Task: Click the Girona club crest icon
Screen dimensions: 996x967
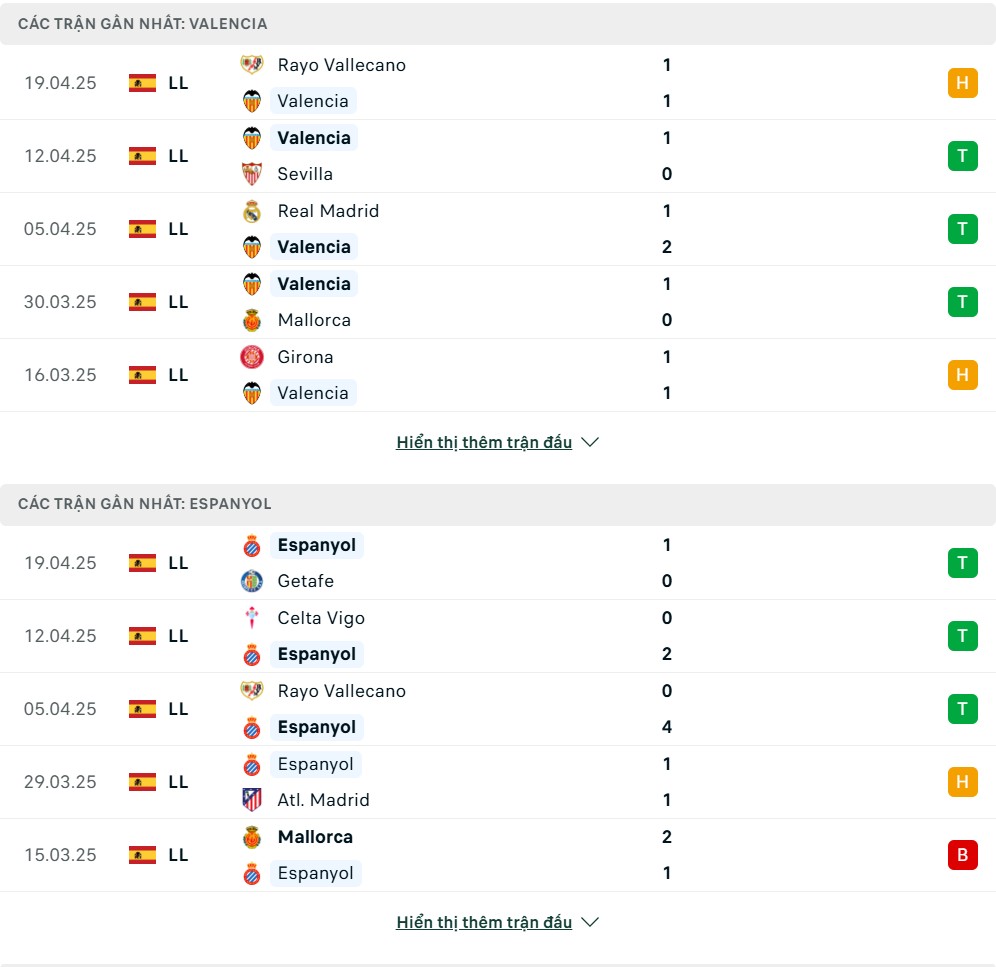Action: pos(252,357)
